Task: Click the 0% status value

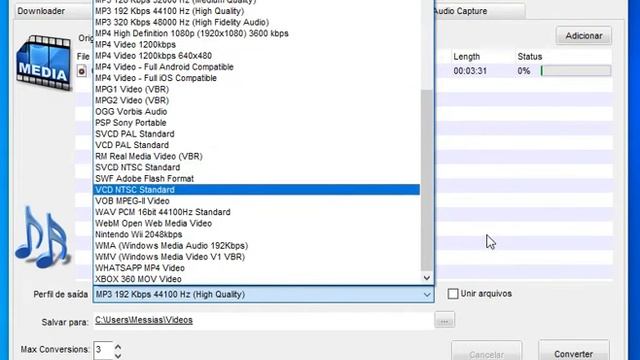Action: (x=524, y=71)
